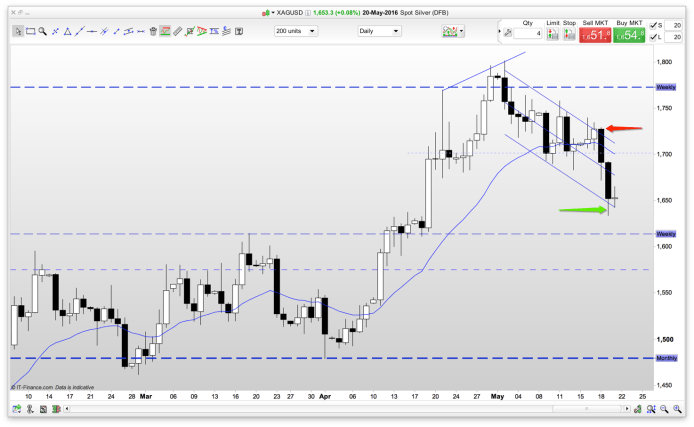The image size is (694, 427).
Task: Select the rectangle drawing tool
Action: (31, 31)
